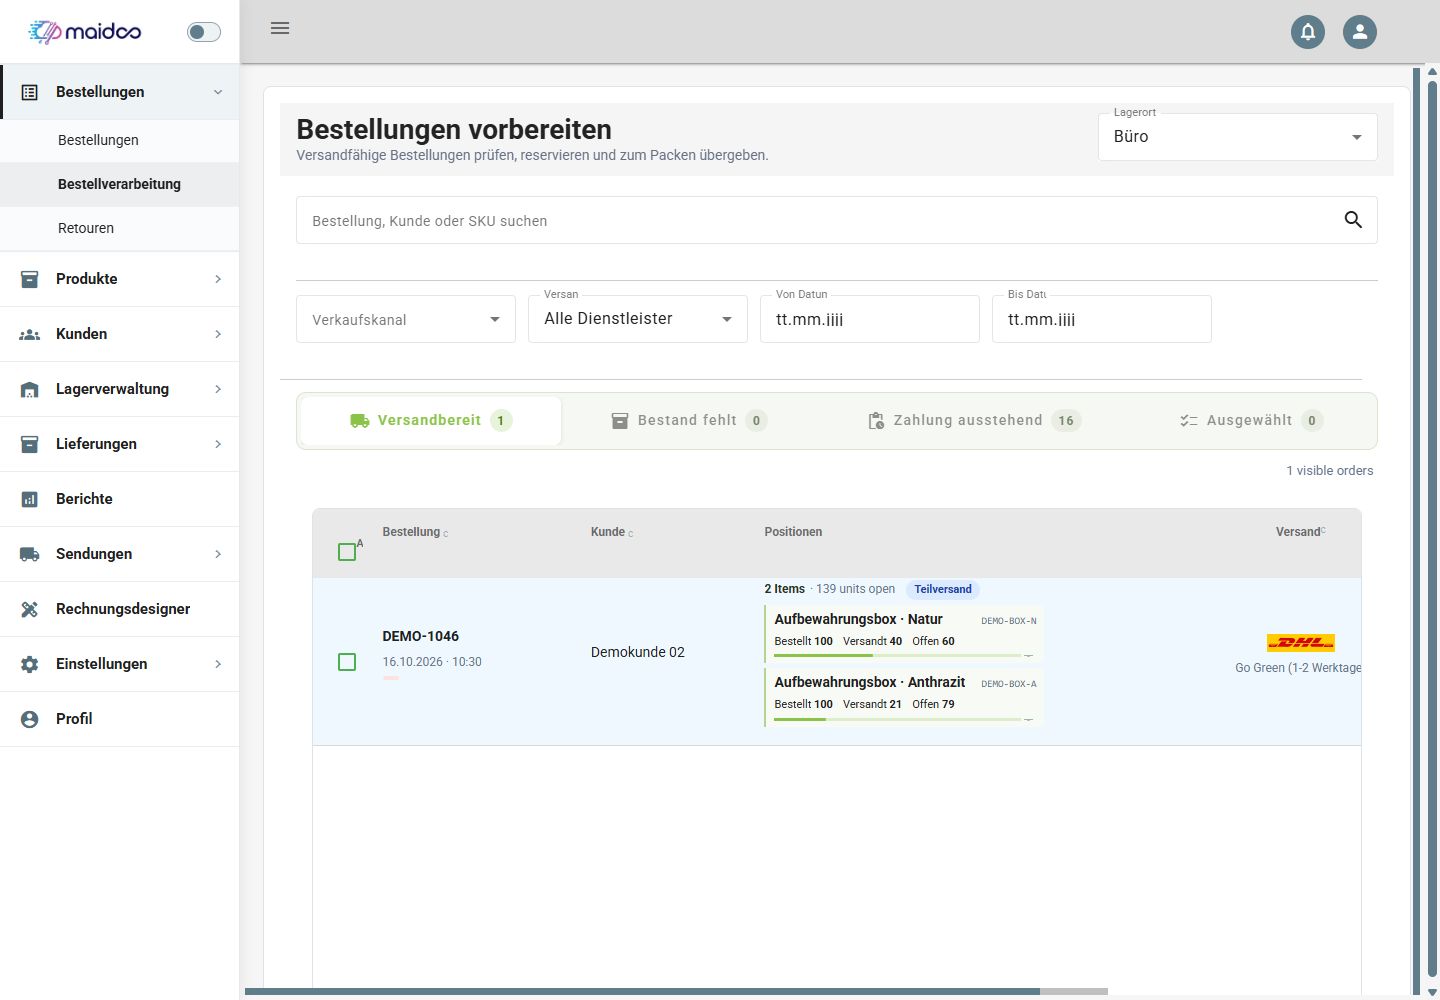The width and height of the screenshot is (1440, 1000).
Task: Click the DHL carrier logo
Action: click(x=1300, y=643)
